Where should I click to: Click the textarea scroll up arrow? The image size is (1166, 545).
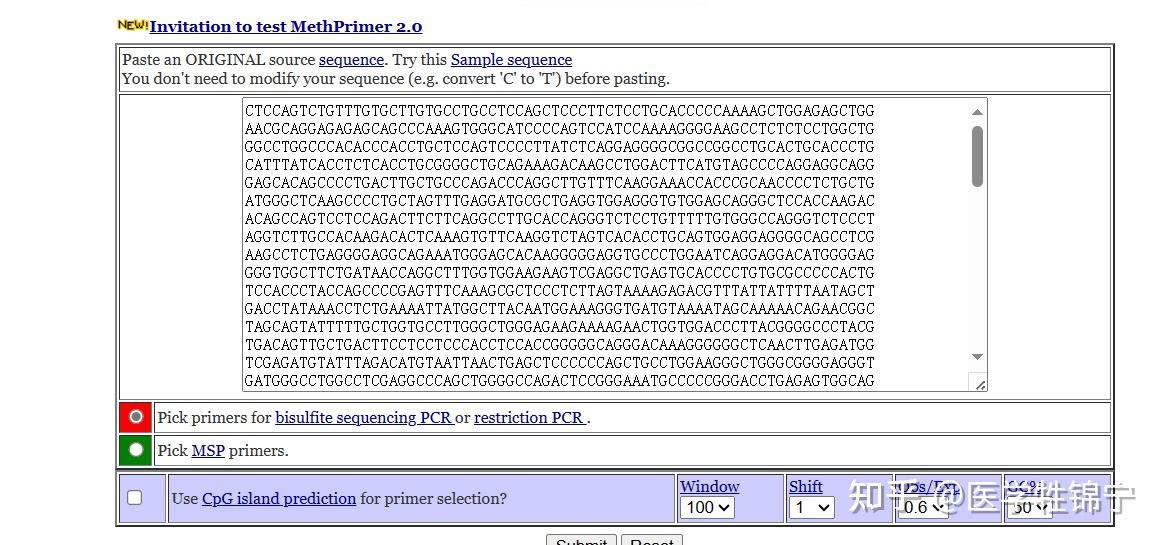point(977,112)
